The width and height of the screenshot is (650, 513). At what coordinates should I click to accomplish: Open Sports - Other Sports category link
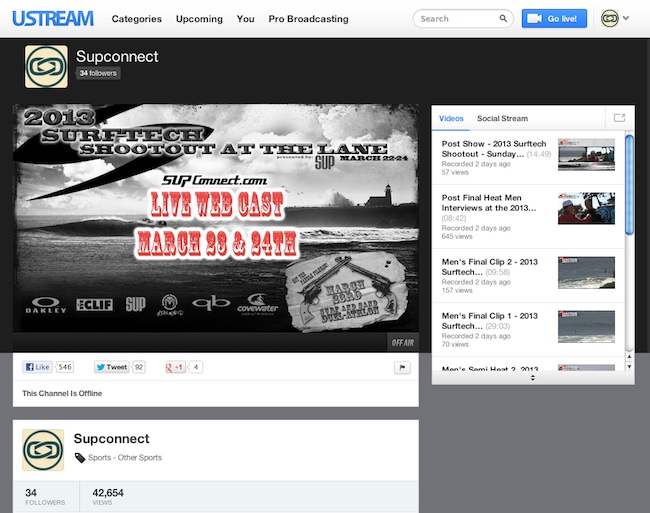(x=125, y=457)
